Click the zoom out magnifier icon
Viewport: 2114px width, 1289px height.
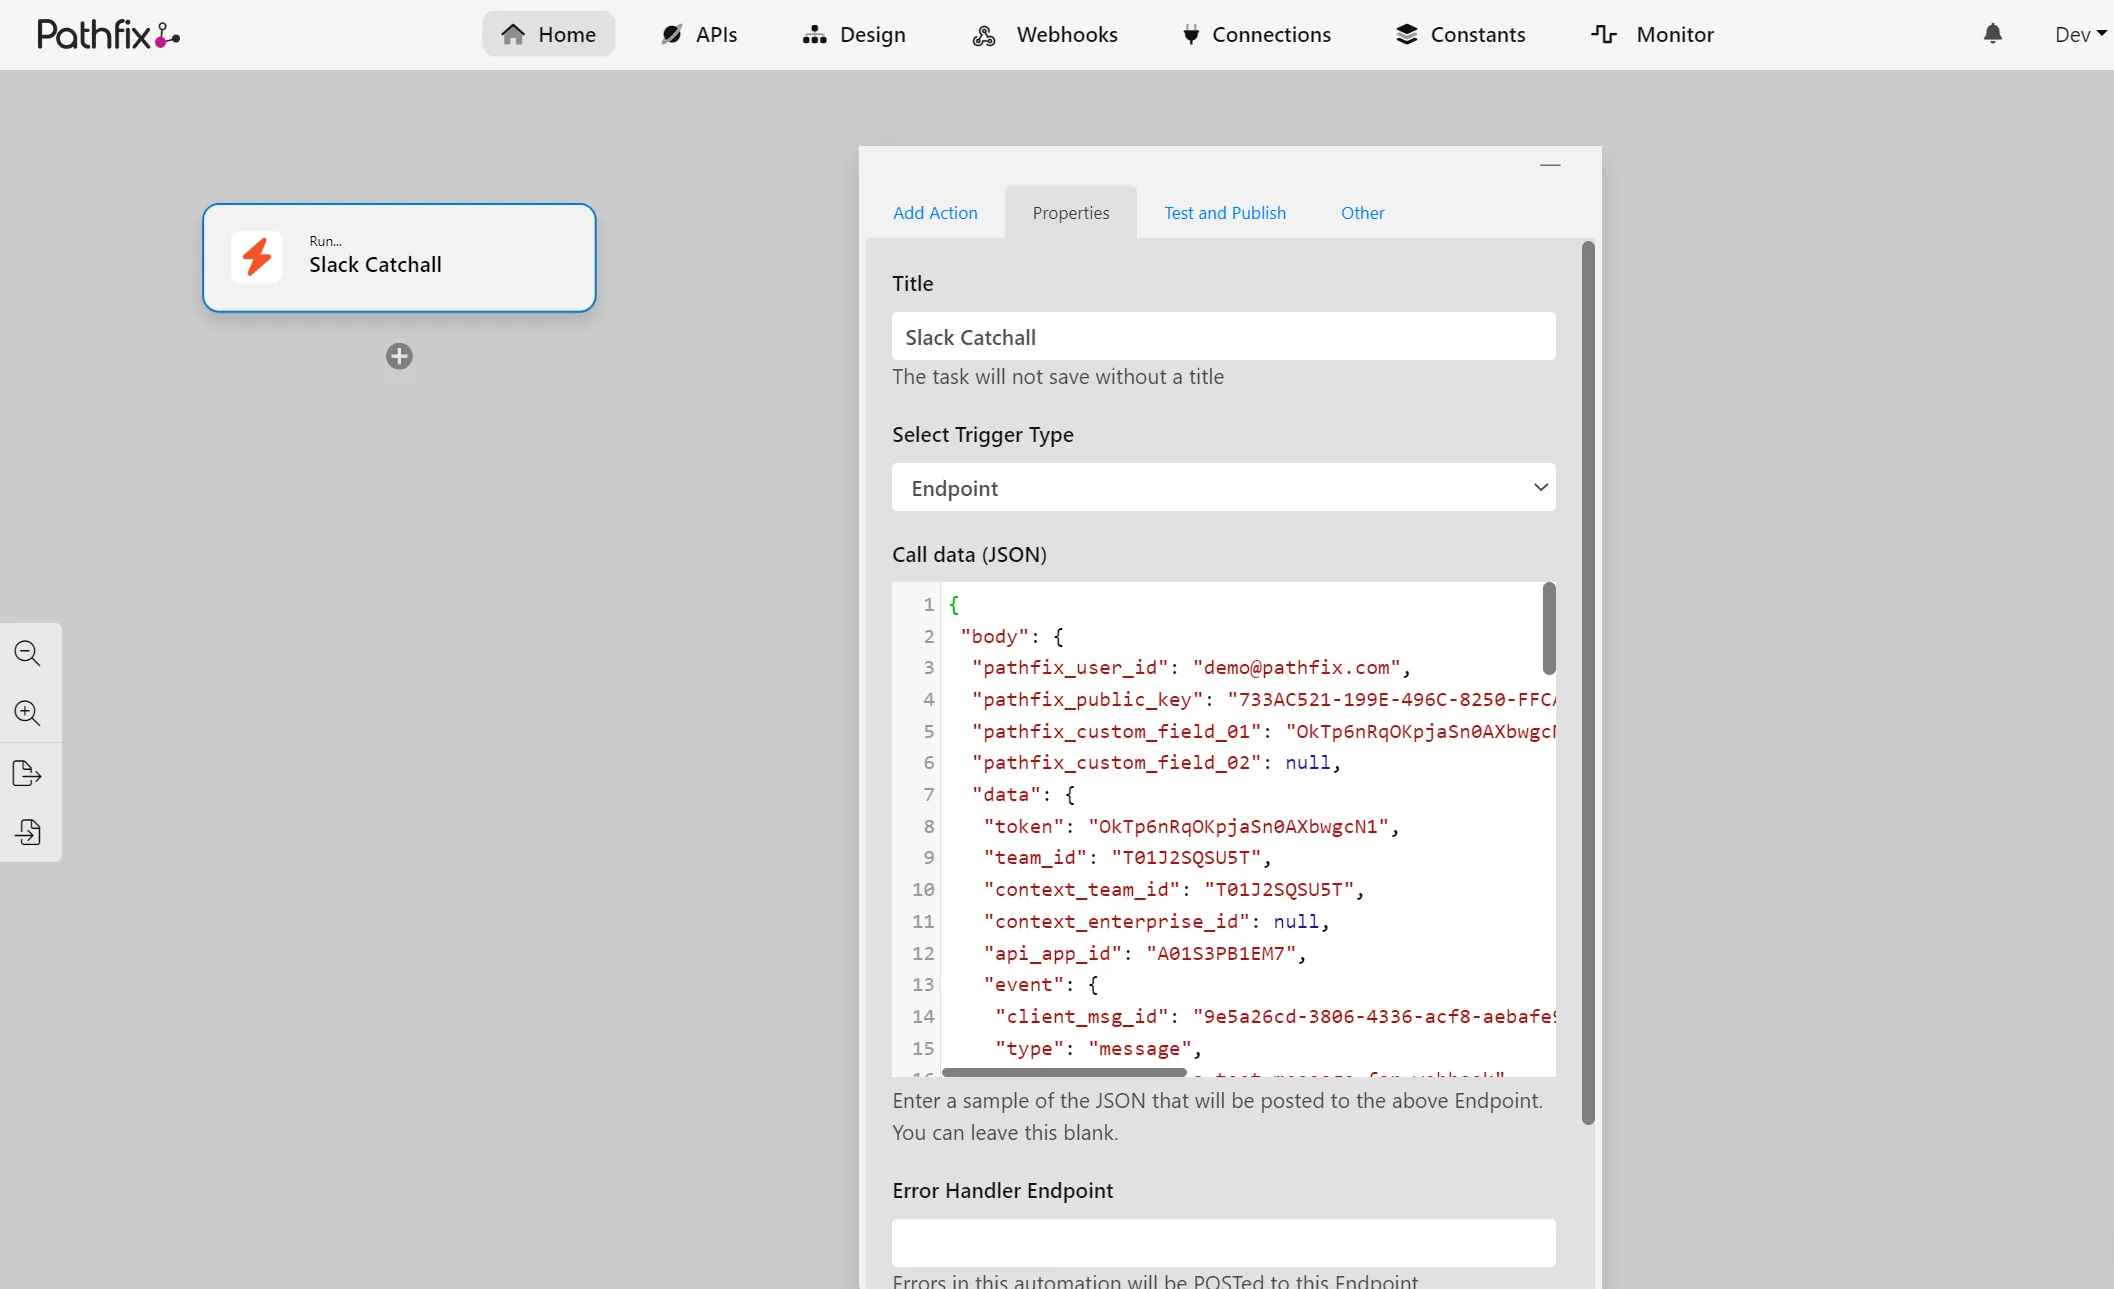pyautogui.click(x=27, y=653)
